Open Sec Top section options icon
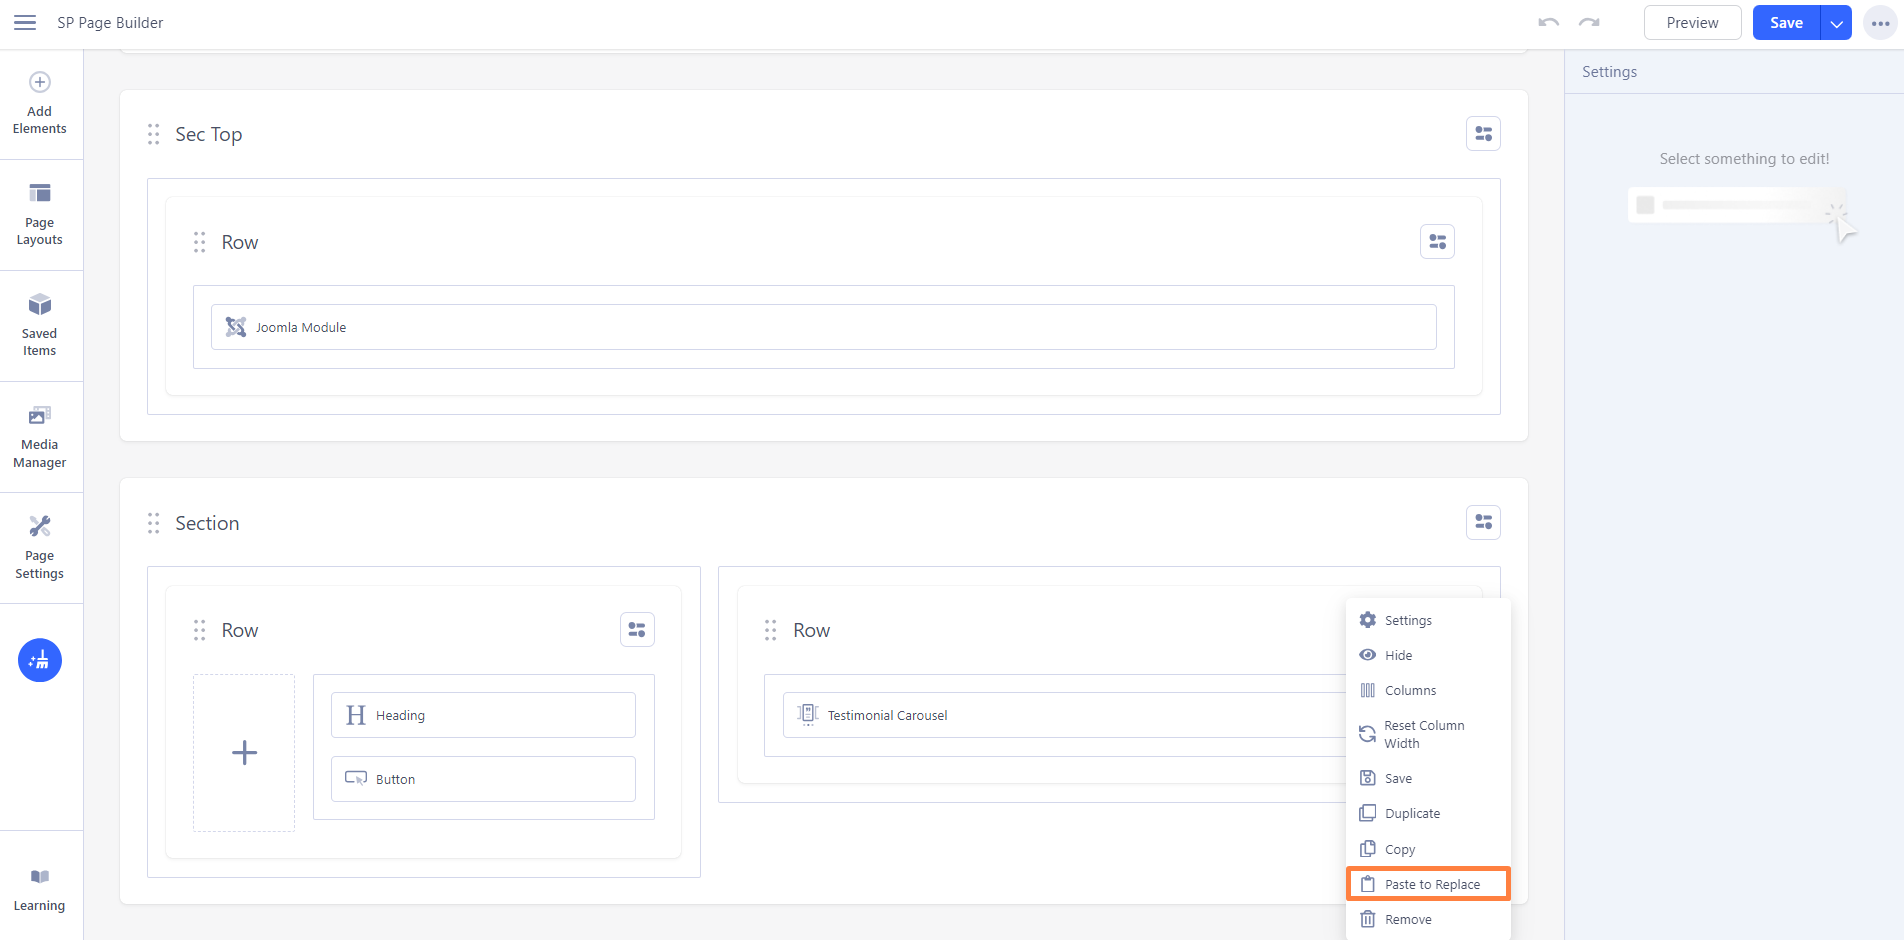Image resolution: width=1904 pixels, height=940 pixels. (x=1483, y=134)
